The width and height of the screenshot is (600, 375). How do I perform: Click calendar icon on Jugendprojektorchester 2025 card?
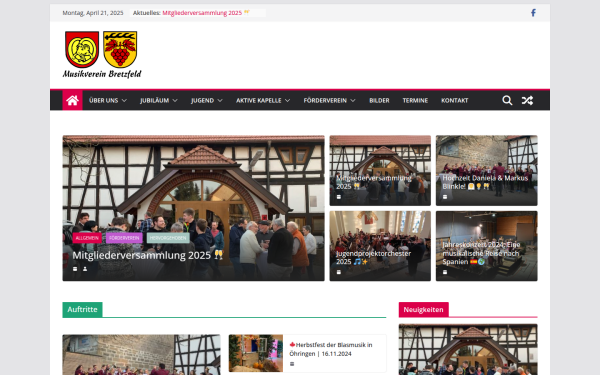coord(339,272)
